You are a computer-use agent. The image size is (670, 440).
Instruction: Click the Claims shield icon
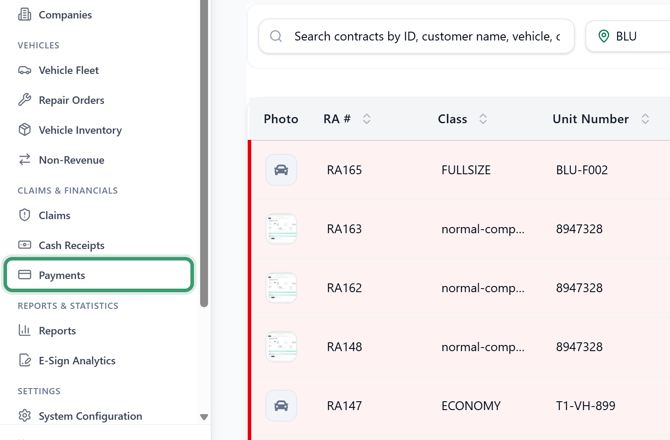(24, 215)
